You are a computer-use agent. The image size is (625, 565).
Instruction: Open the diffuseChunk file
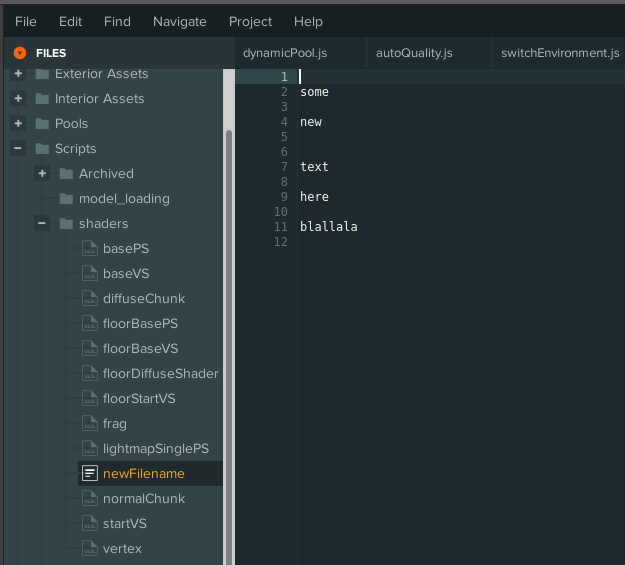pyautogui.click(x=144, y=299)
